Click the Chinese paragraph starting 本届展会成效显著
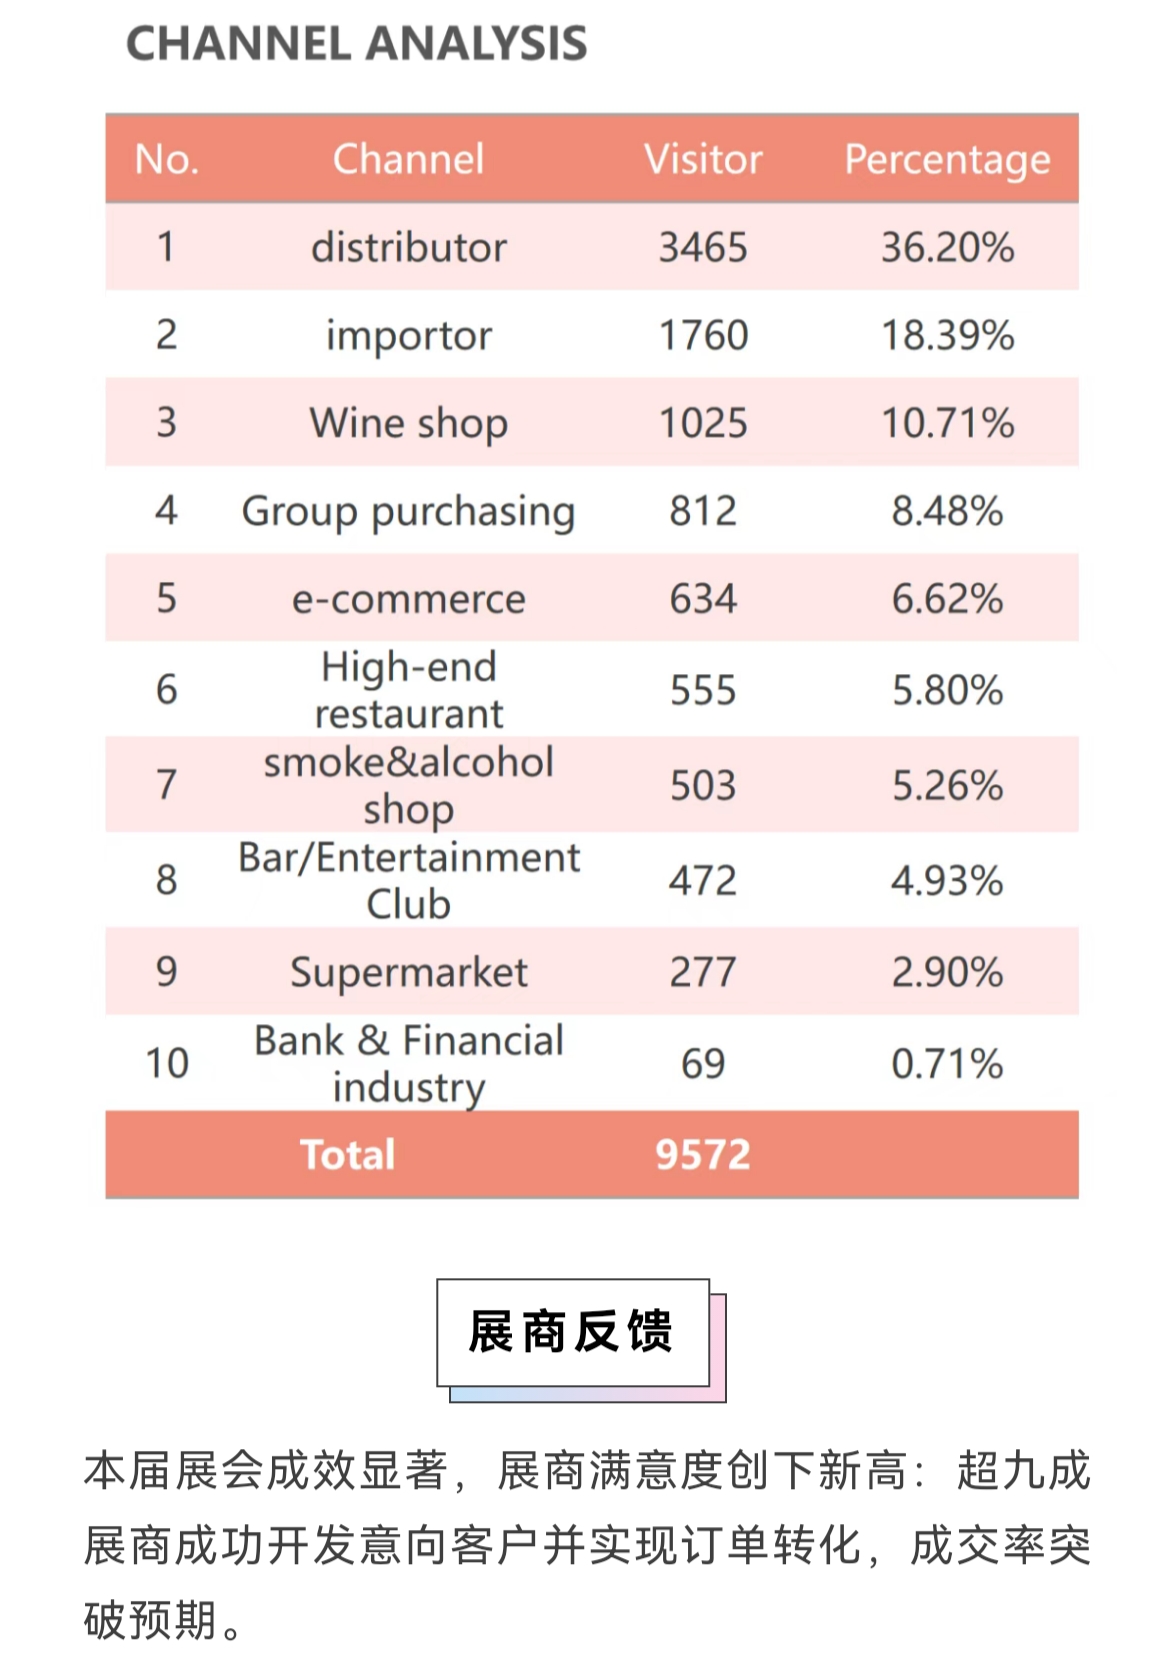This screenshot has height=1678, width=1176. [587, 1545]
